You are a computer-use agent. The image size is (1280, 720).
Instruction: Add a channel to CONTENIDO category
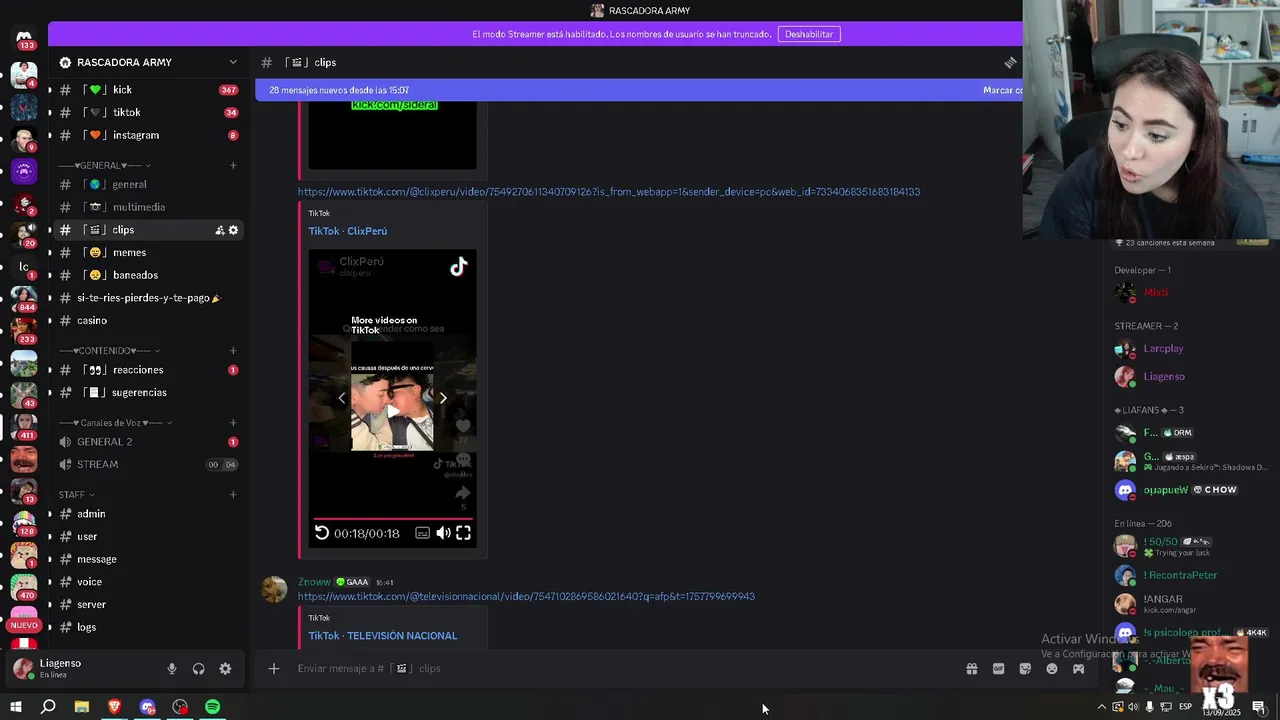click(x=233, y=351)
